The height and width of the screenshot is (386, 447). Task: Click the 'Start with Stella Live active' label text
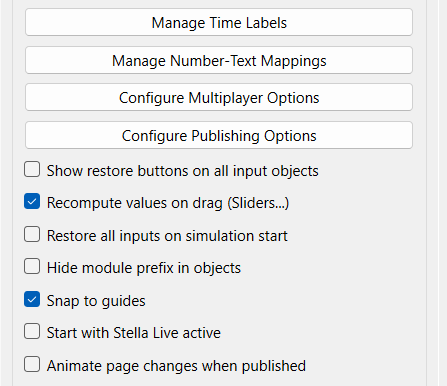tap(134, 333)
